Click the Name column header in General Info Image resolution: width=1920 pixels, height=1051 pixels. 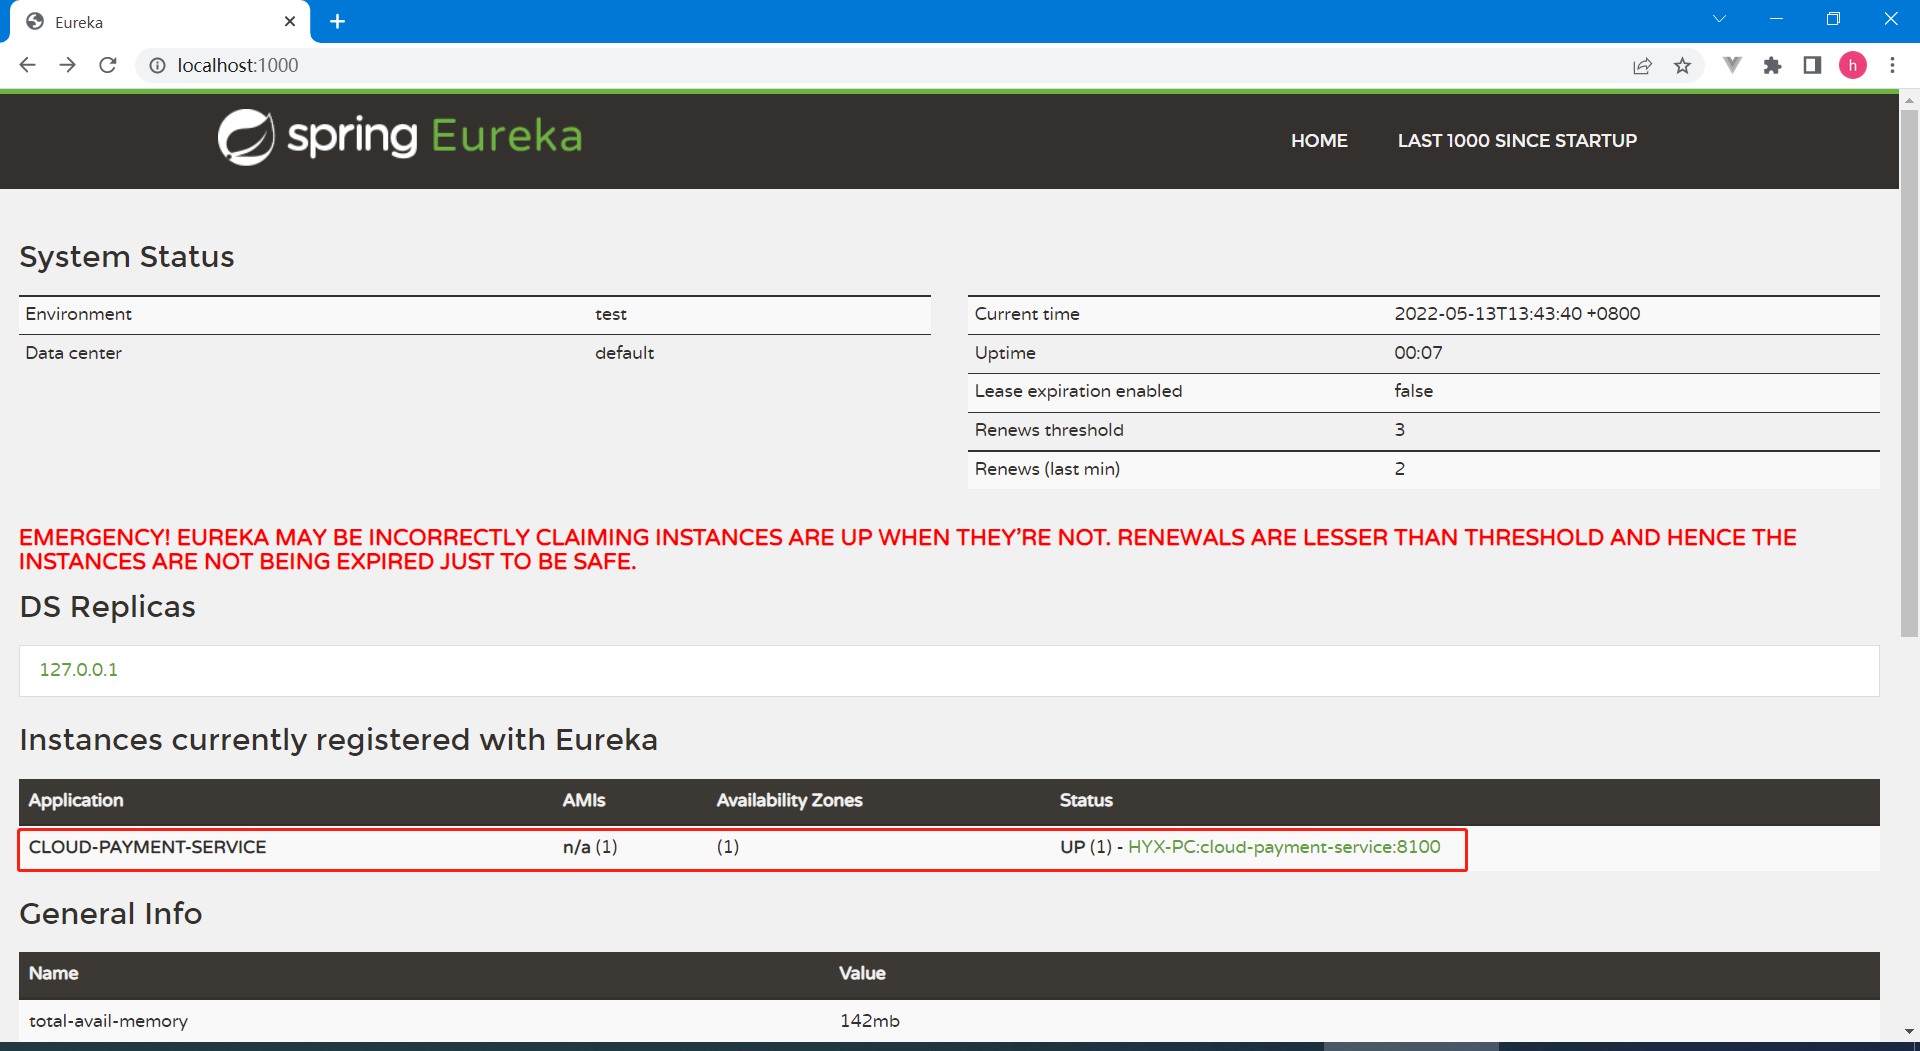tap(53, 973)
